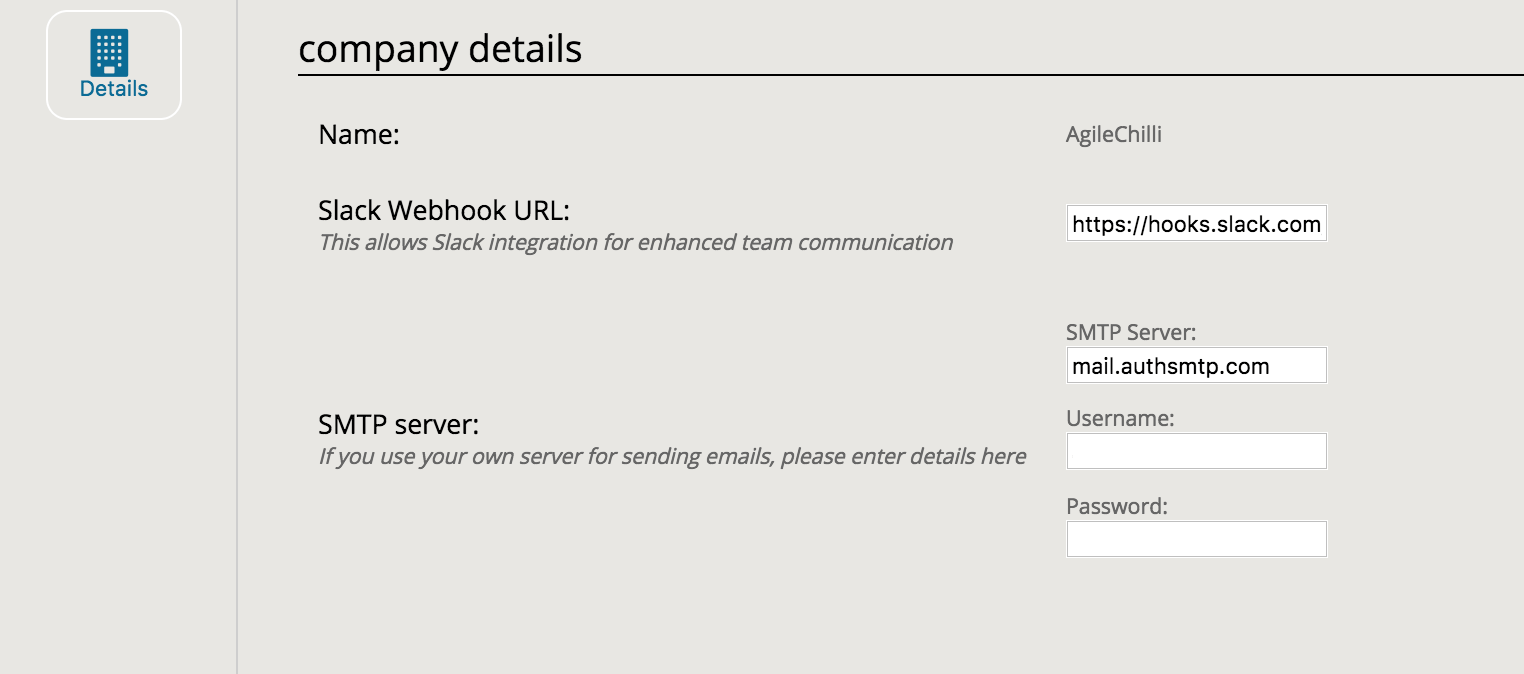Click the 'company details' page heading
1524x674 pixels.
(440, 48)
